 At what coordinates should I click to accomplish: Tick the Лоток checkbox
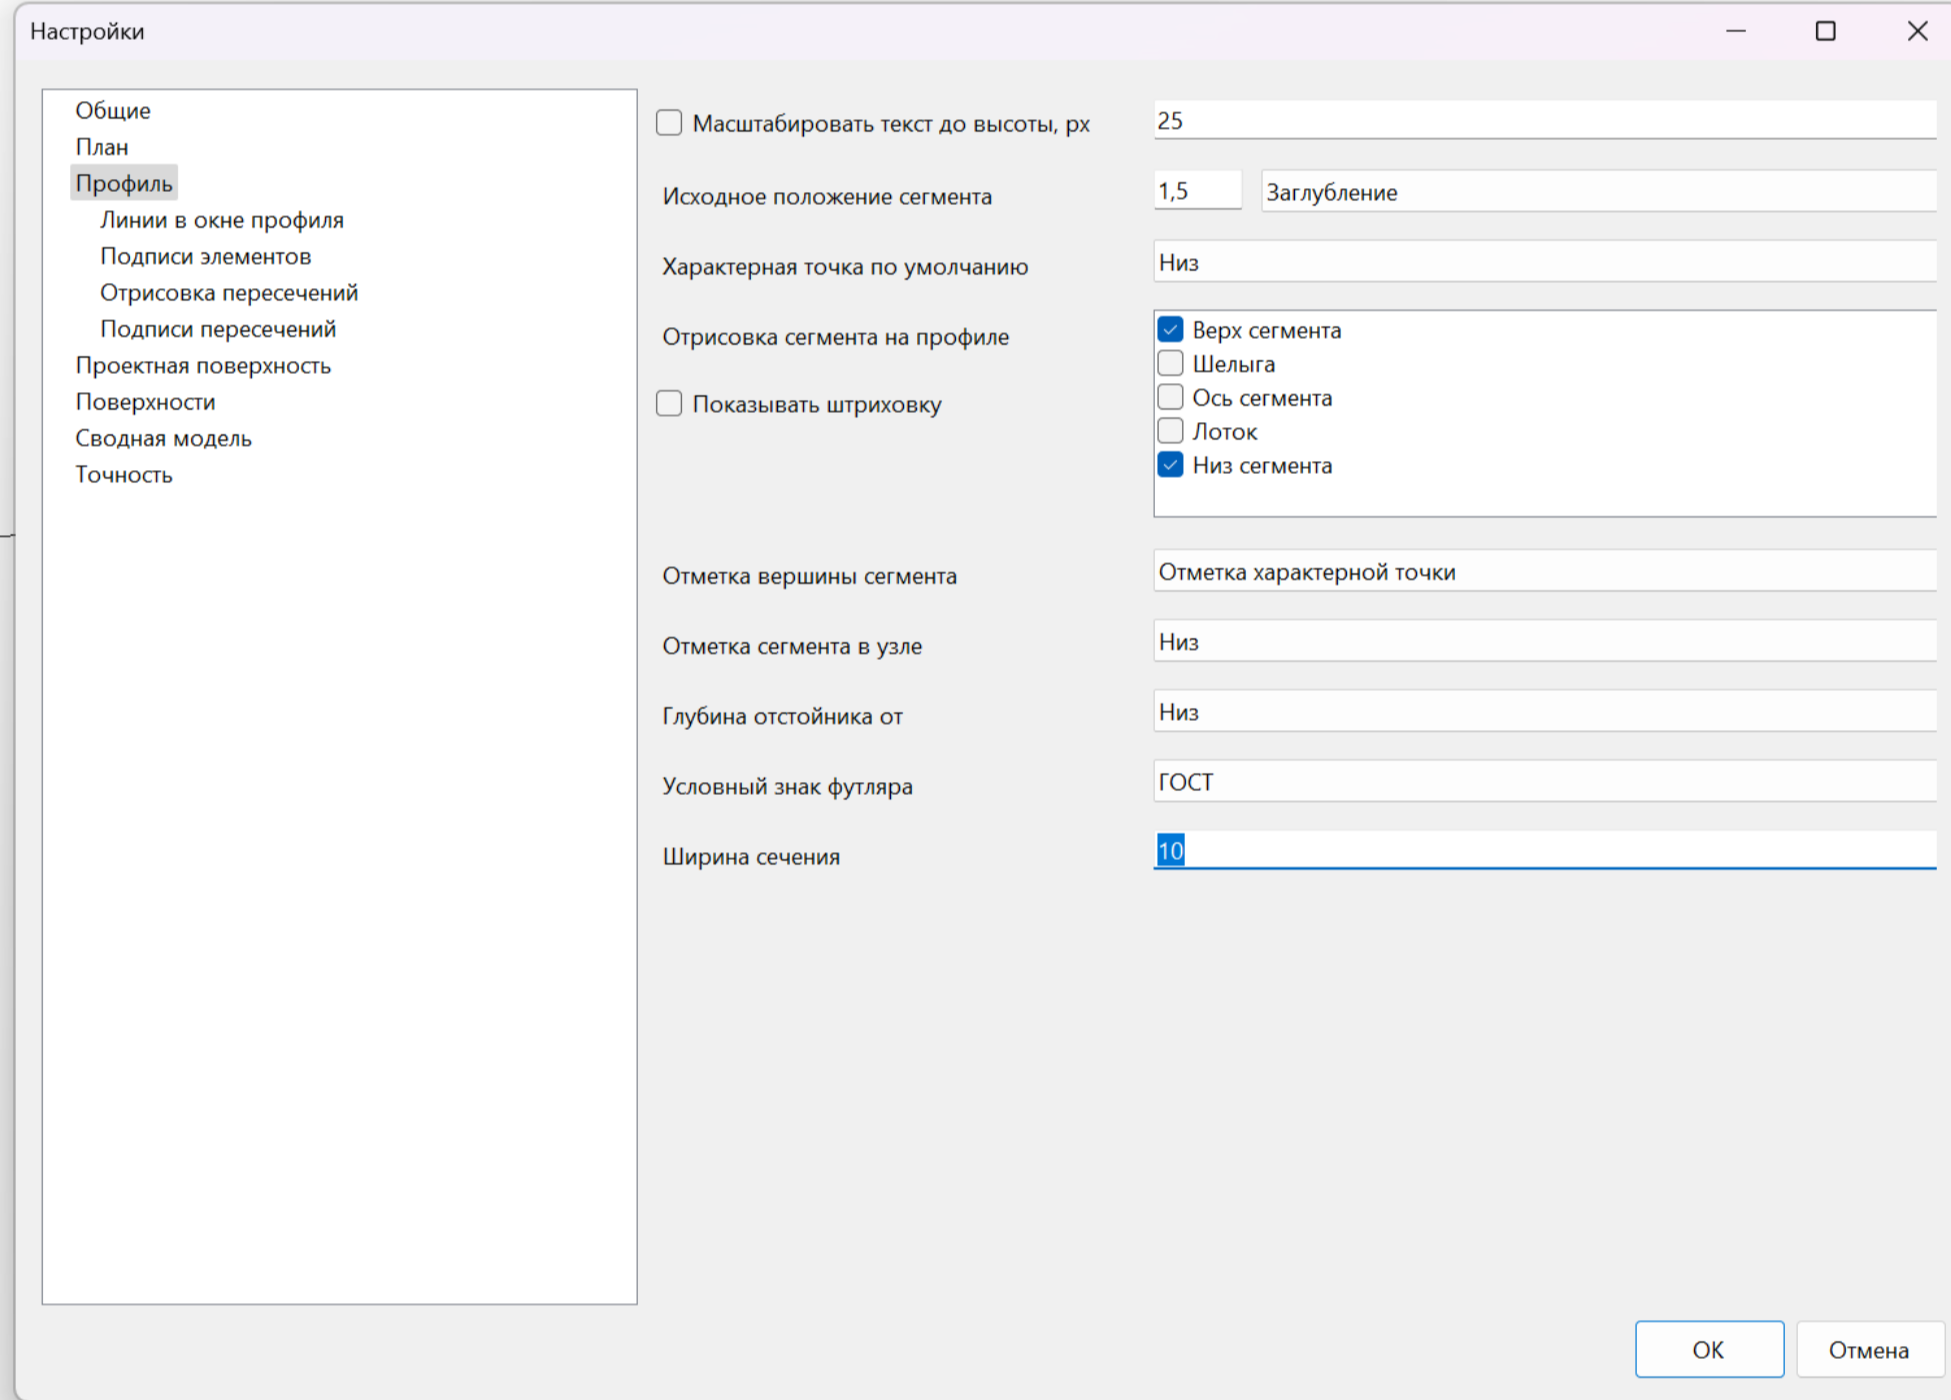pos(1170,432)
